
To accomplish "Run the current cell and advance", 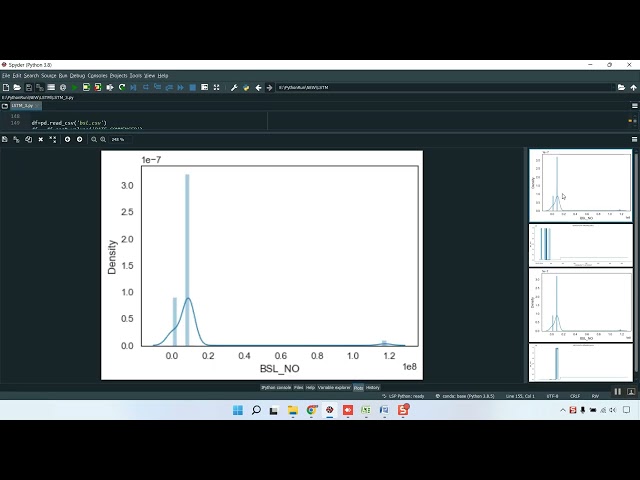I will (x=98, y=87).
